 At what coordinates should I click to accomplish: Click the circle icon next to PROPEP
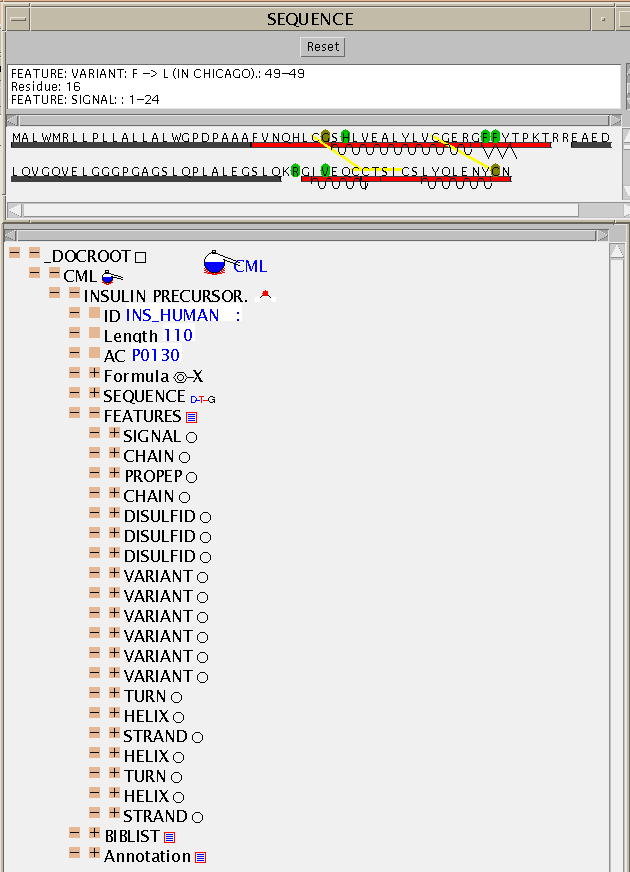[191, 477]
